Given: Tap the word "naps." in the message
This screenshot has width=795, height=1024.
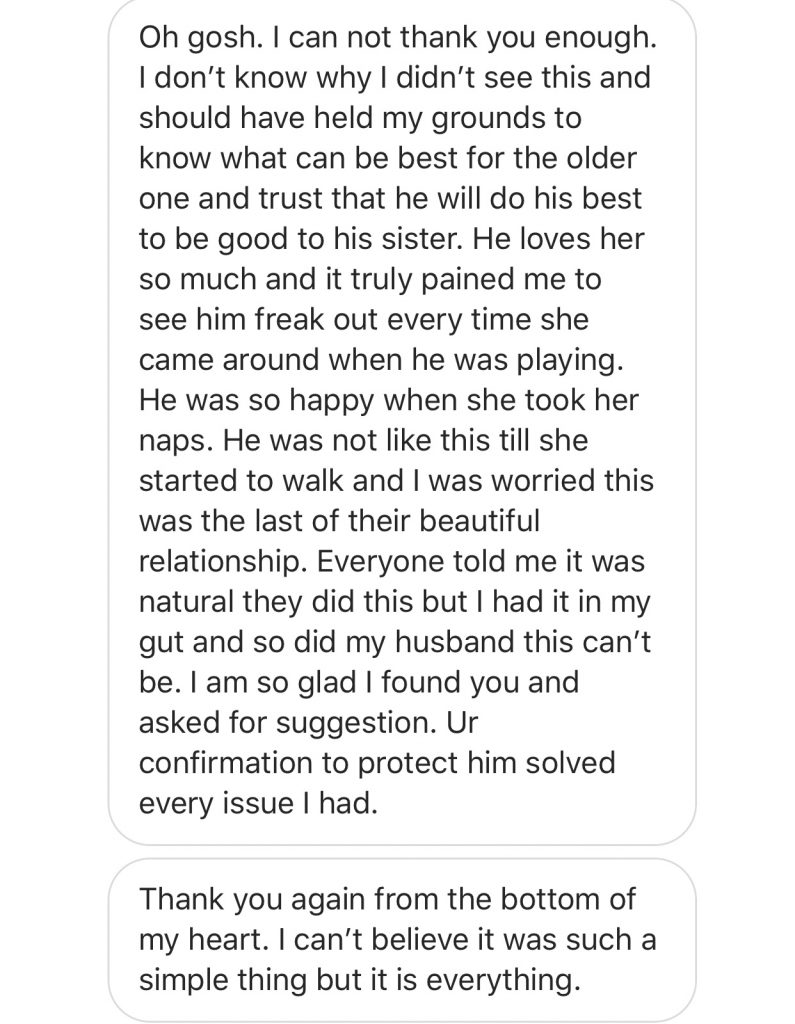Looking at the screenshot, I should tap(176, 441).
